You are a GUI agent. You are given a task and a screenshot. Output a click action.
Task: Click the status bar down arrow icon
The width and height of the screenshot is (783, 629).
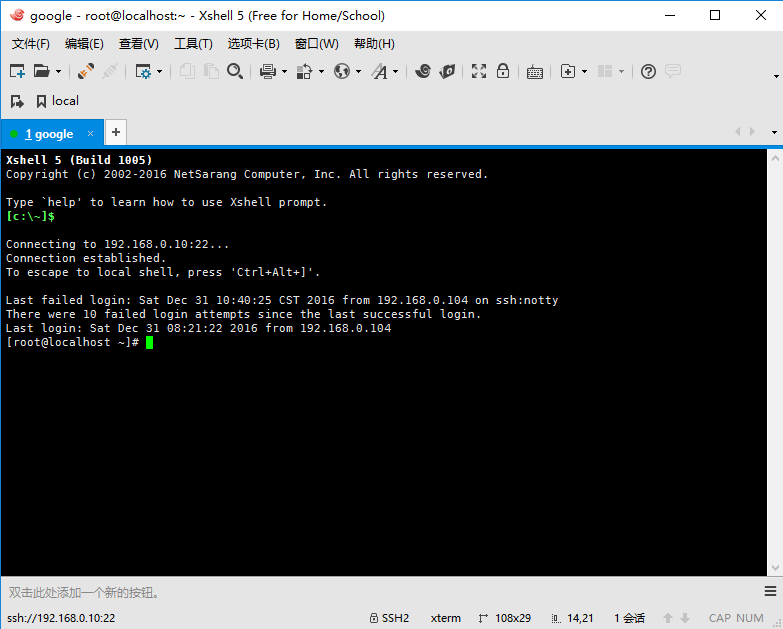(685, 618)
